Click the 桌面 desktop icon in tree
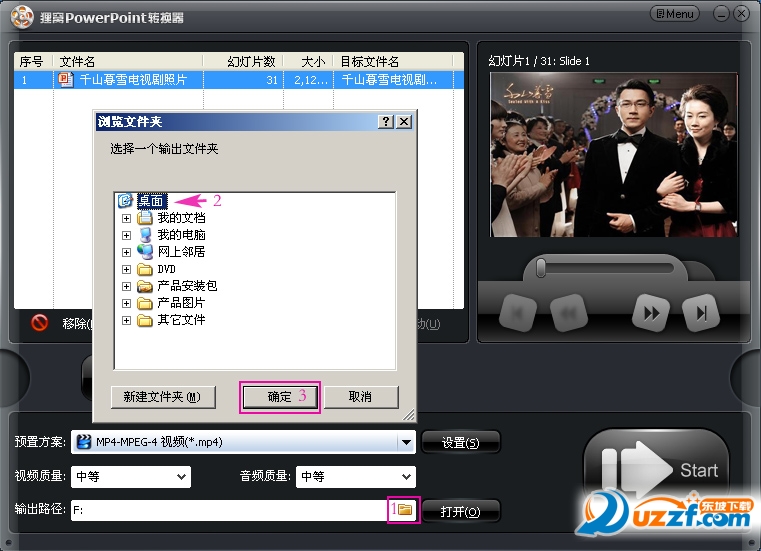The image size is (761, 551). [125, 200]
